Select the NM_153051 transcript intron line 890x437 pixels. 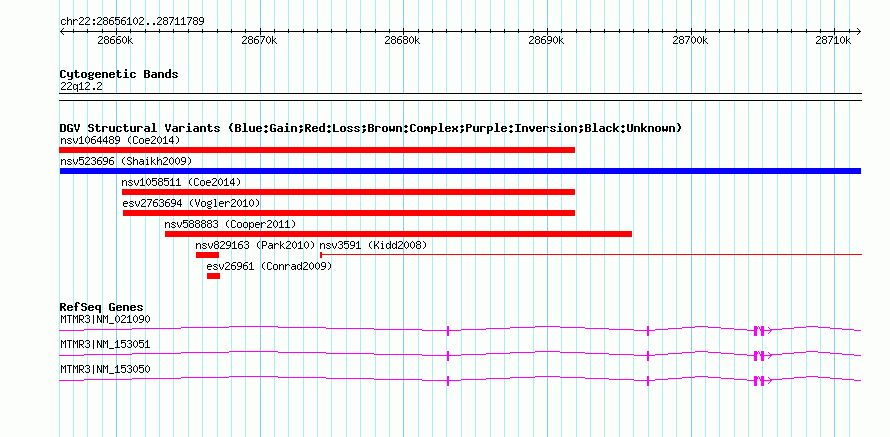tap(460, 354)
